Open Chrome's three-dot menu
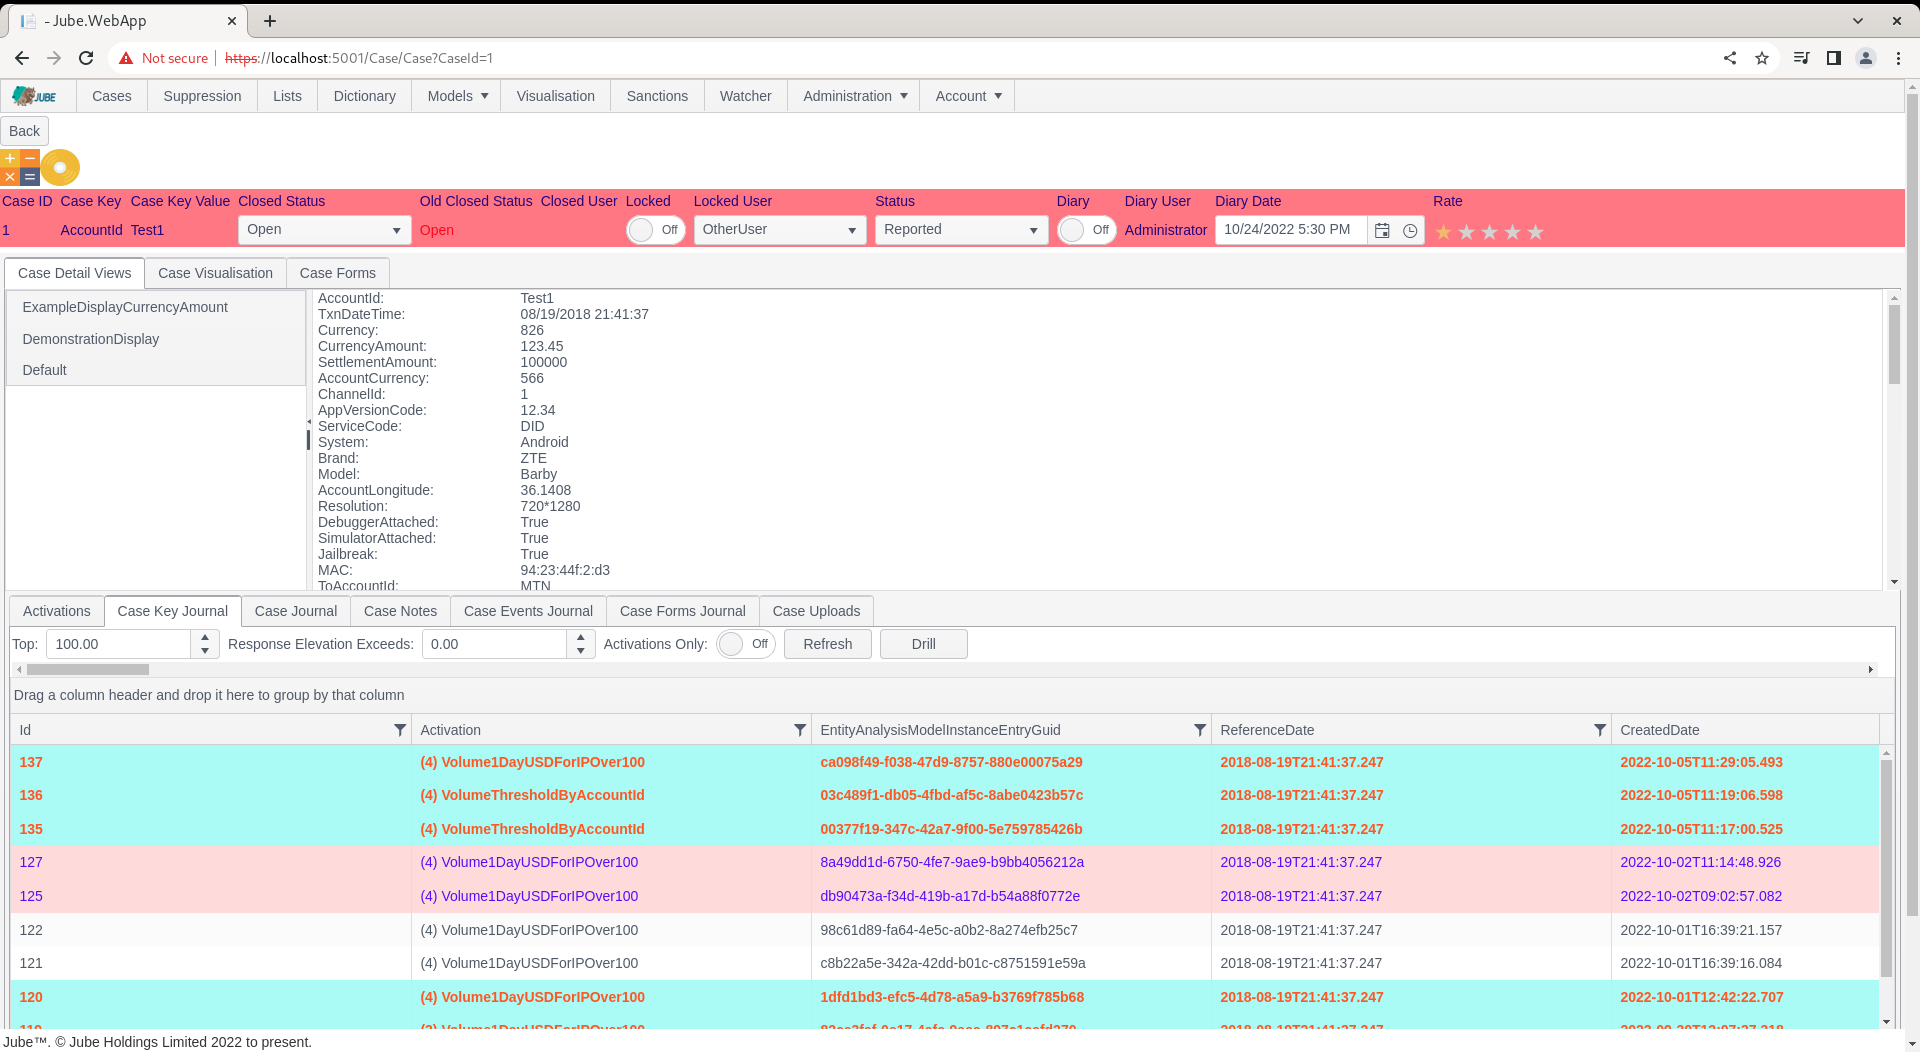Image resolution: width=1920 pixels, height=1052 pixels. tap(1898, 58)
